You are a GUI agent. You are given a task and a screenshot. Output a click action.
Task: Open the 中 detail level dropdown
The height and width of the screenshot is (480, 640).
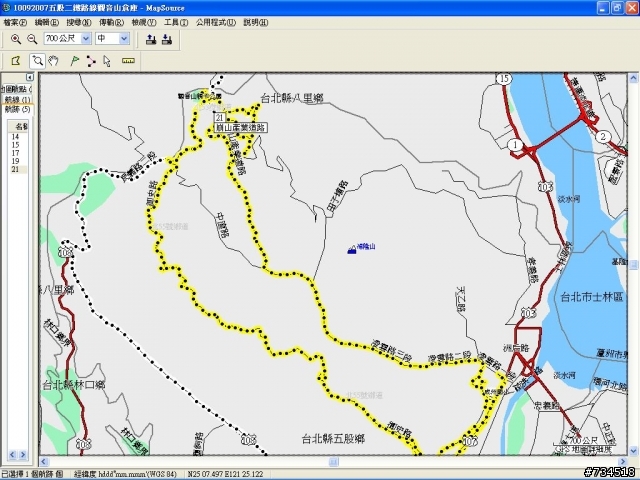124,39
